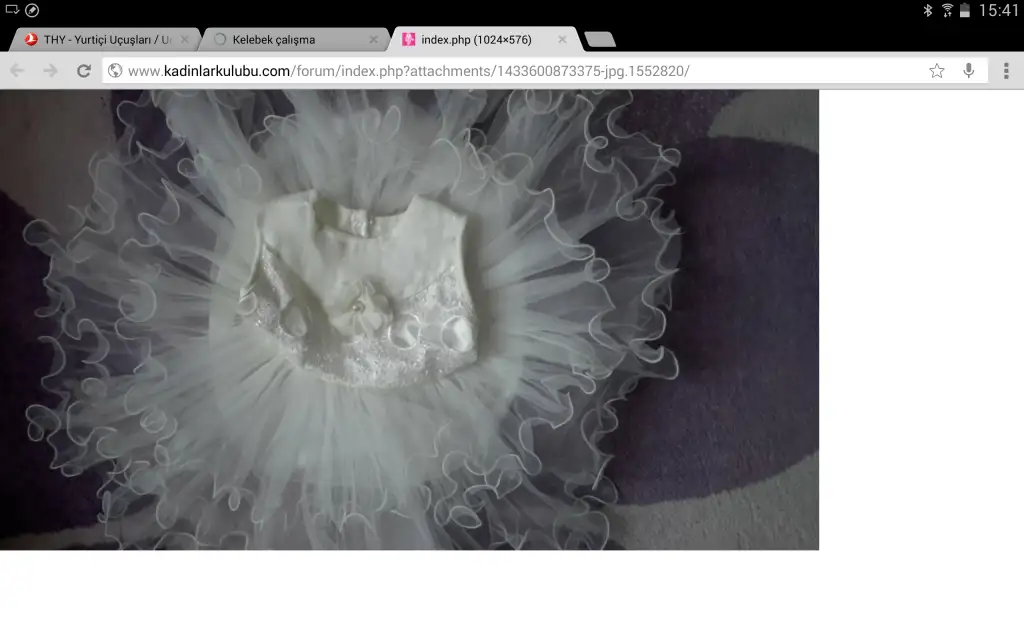
Task: Switch to THY - Yurtiçi Uçuşları tab
Action: (x=104, y=40)
